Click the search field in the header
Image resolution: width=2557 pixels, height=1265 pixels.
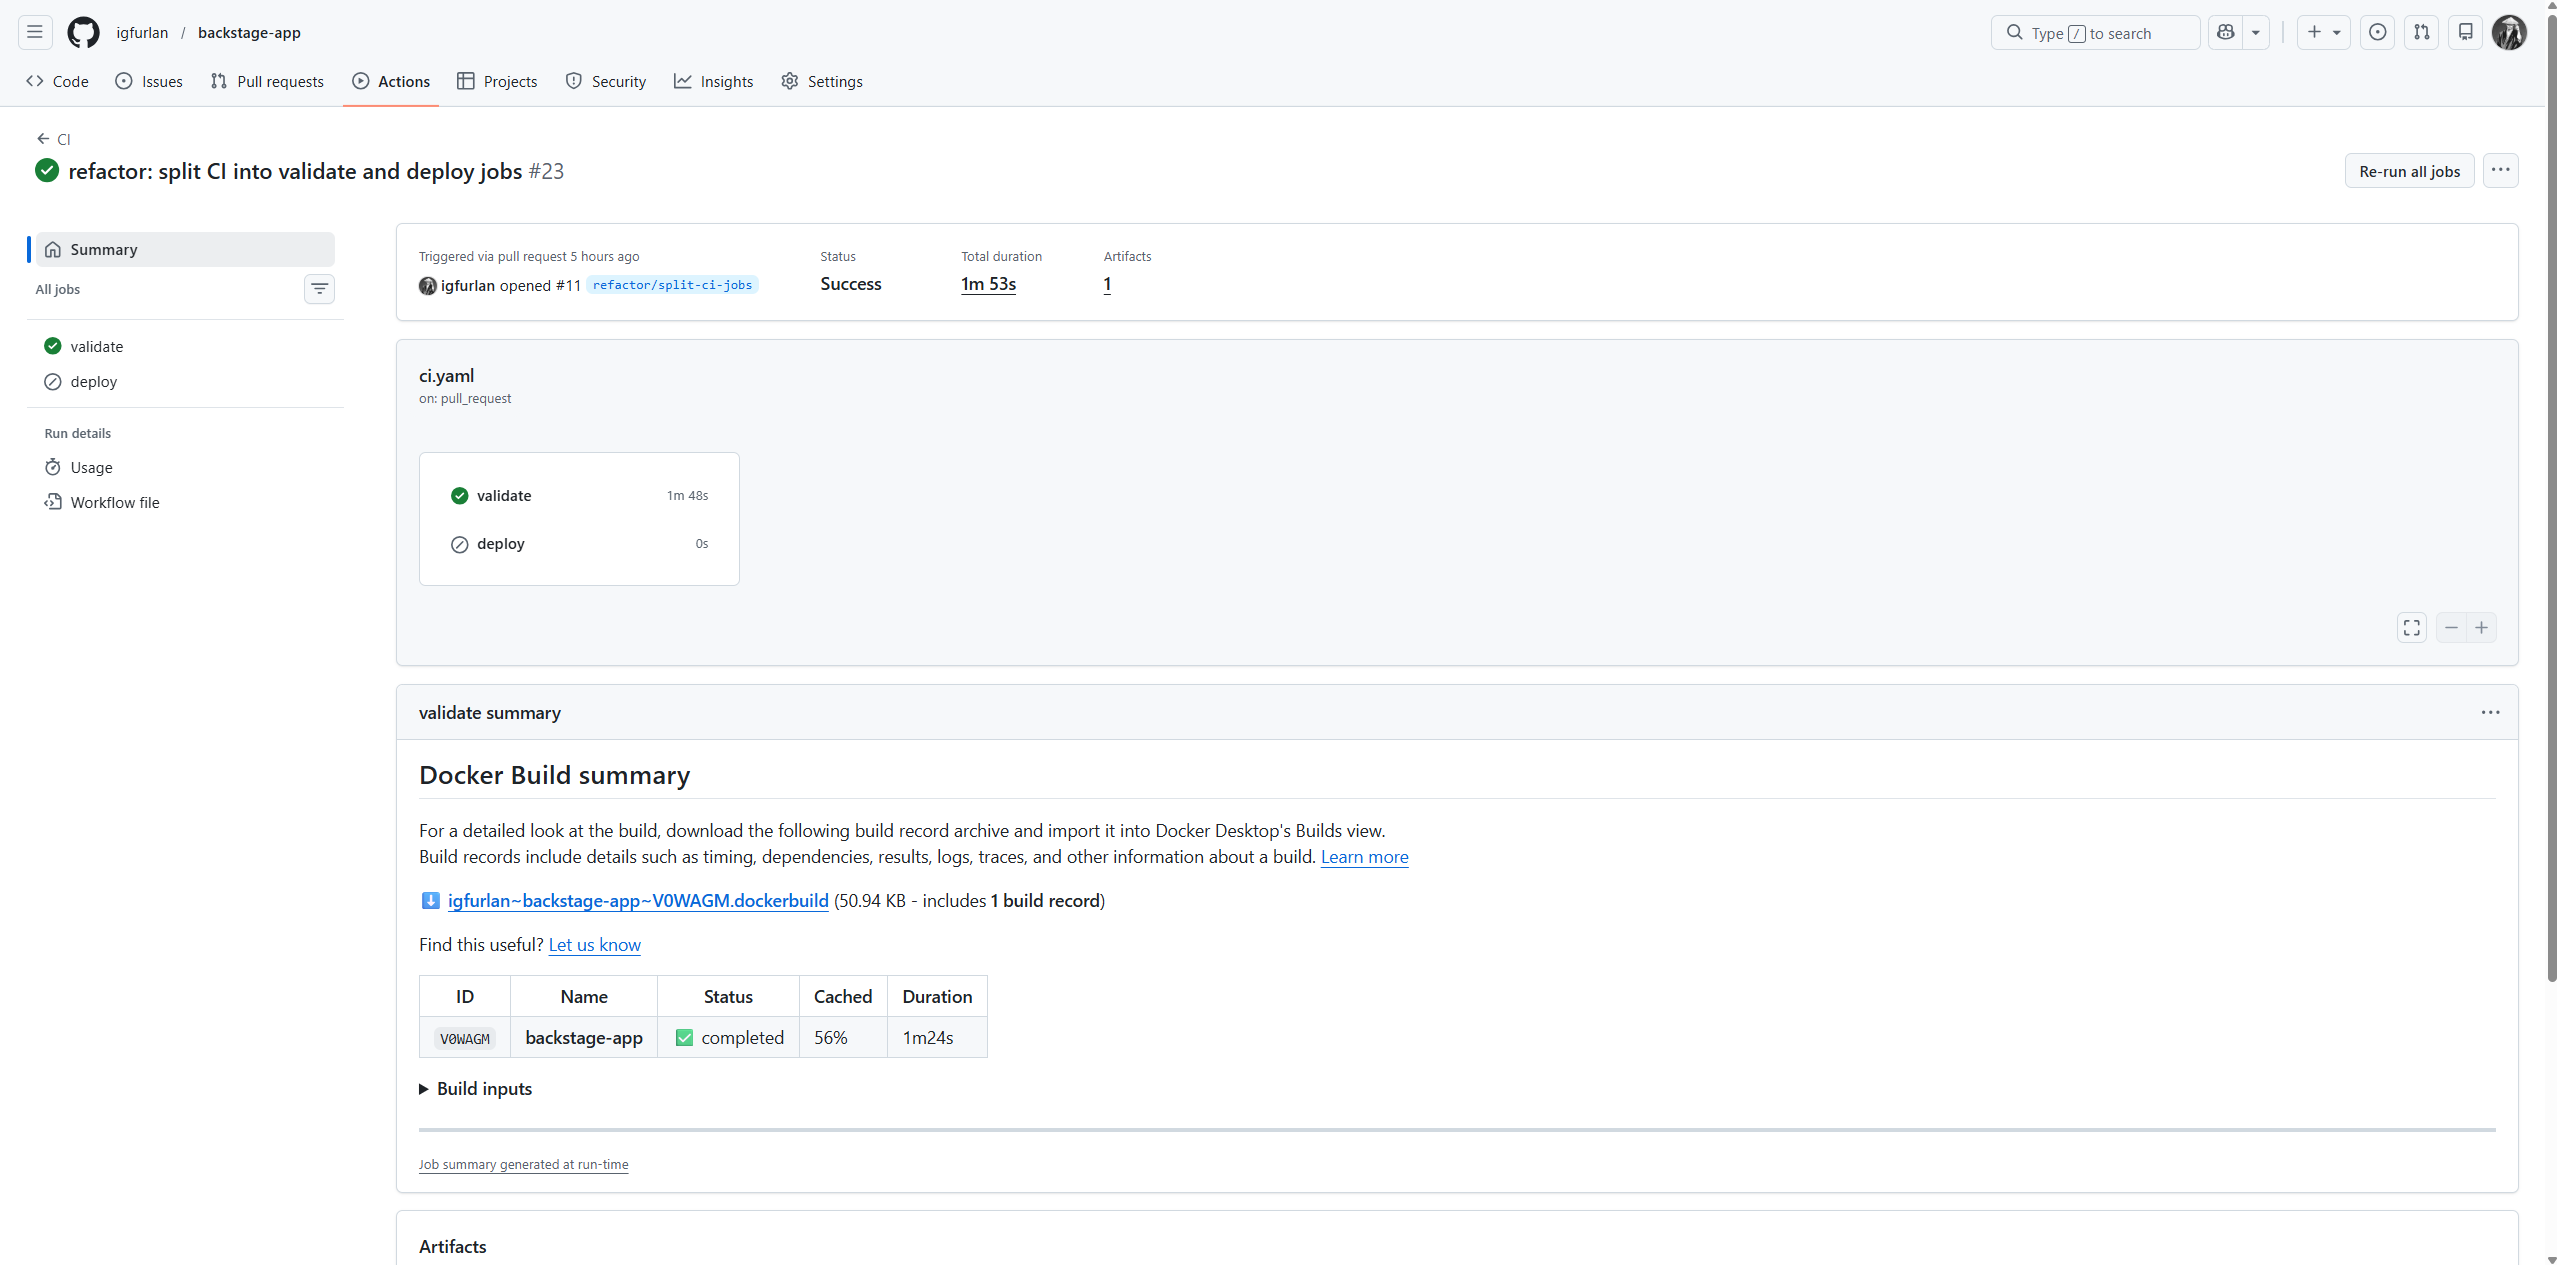pos(2095,32)
